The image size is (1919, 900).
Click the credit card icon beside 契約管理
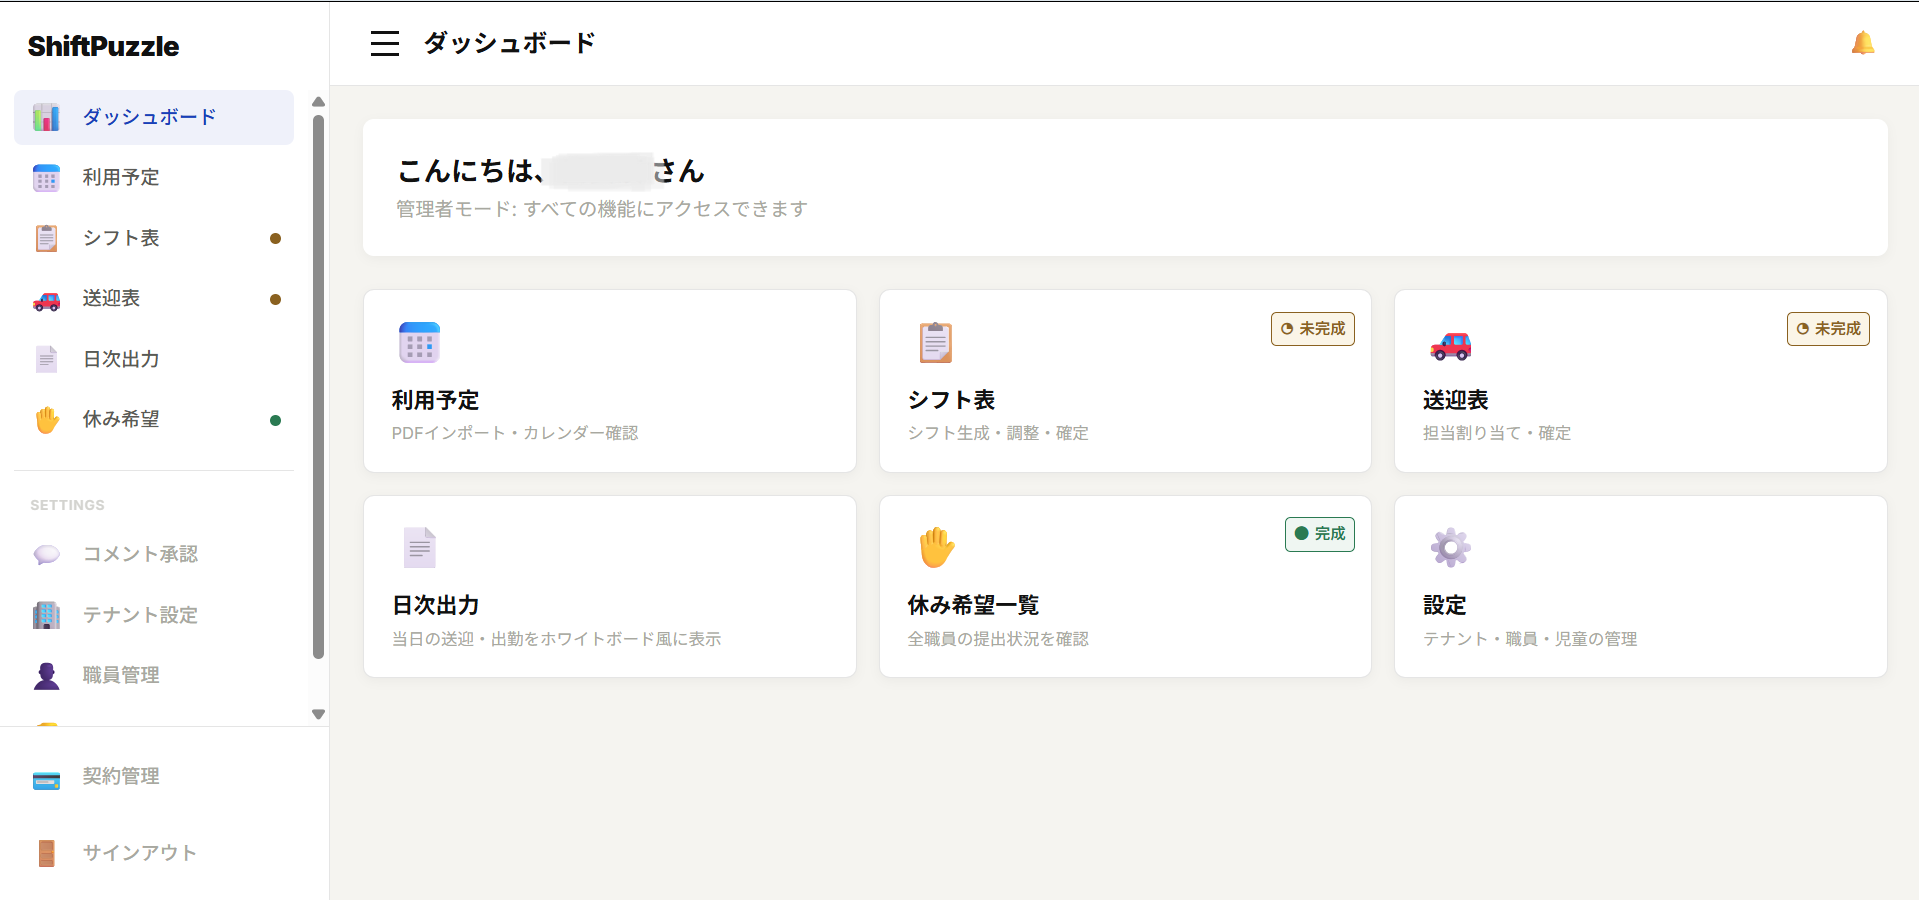coord(46,779)
